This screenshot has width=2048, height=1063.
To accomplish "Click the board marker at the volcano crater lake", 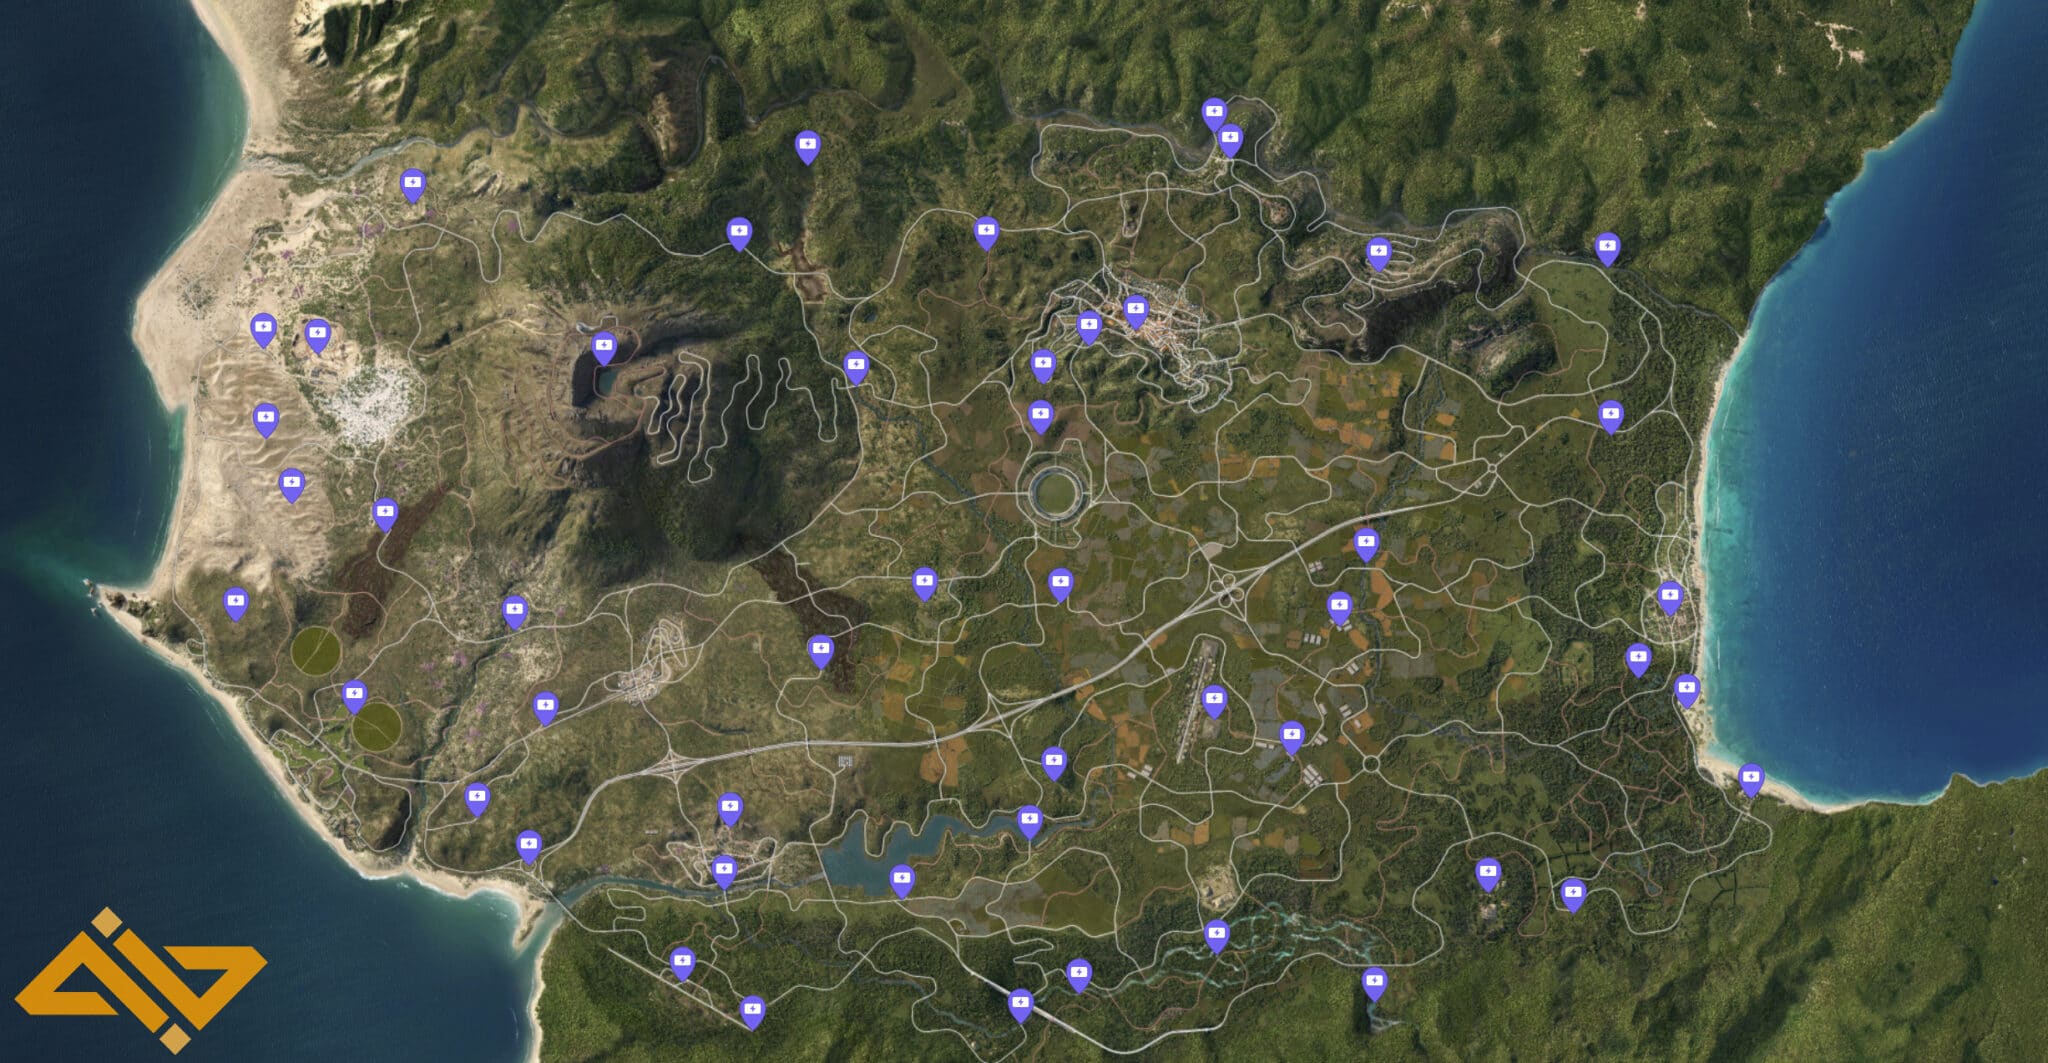I will [x=604, y=349].
